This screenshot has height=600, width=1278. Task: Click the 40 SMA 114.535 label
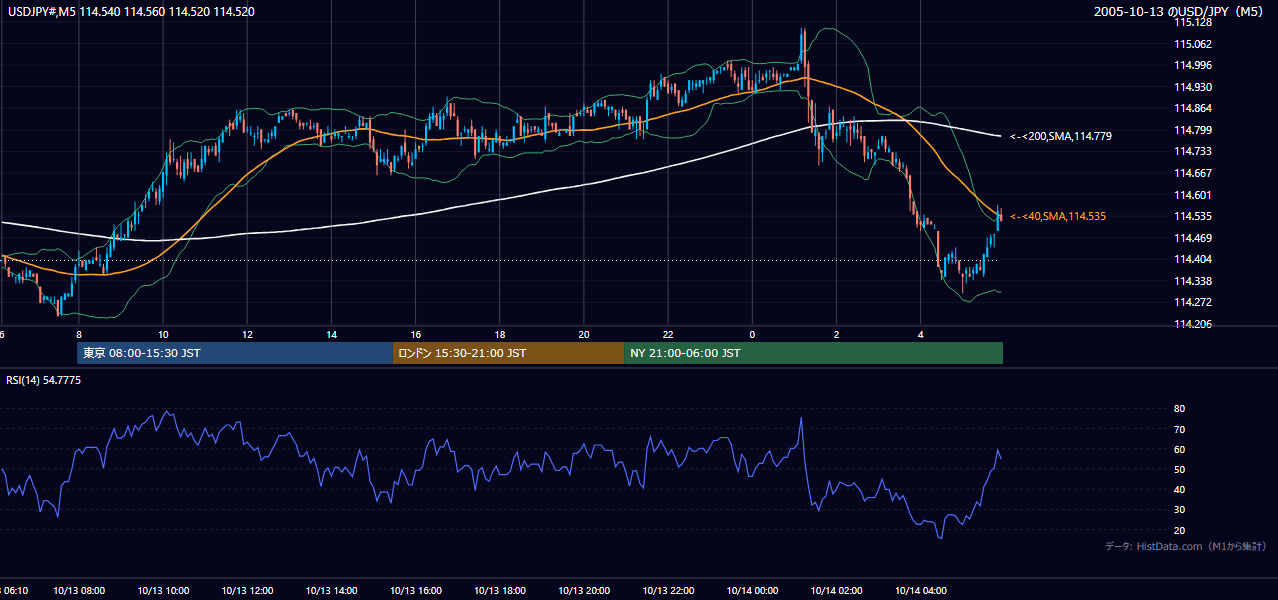pyautogui.click(x=1058, y=216)
